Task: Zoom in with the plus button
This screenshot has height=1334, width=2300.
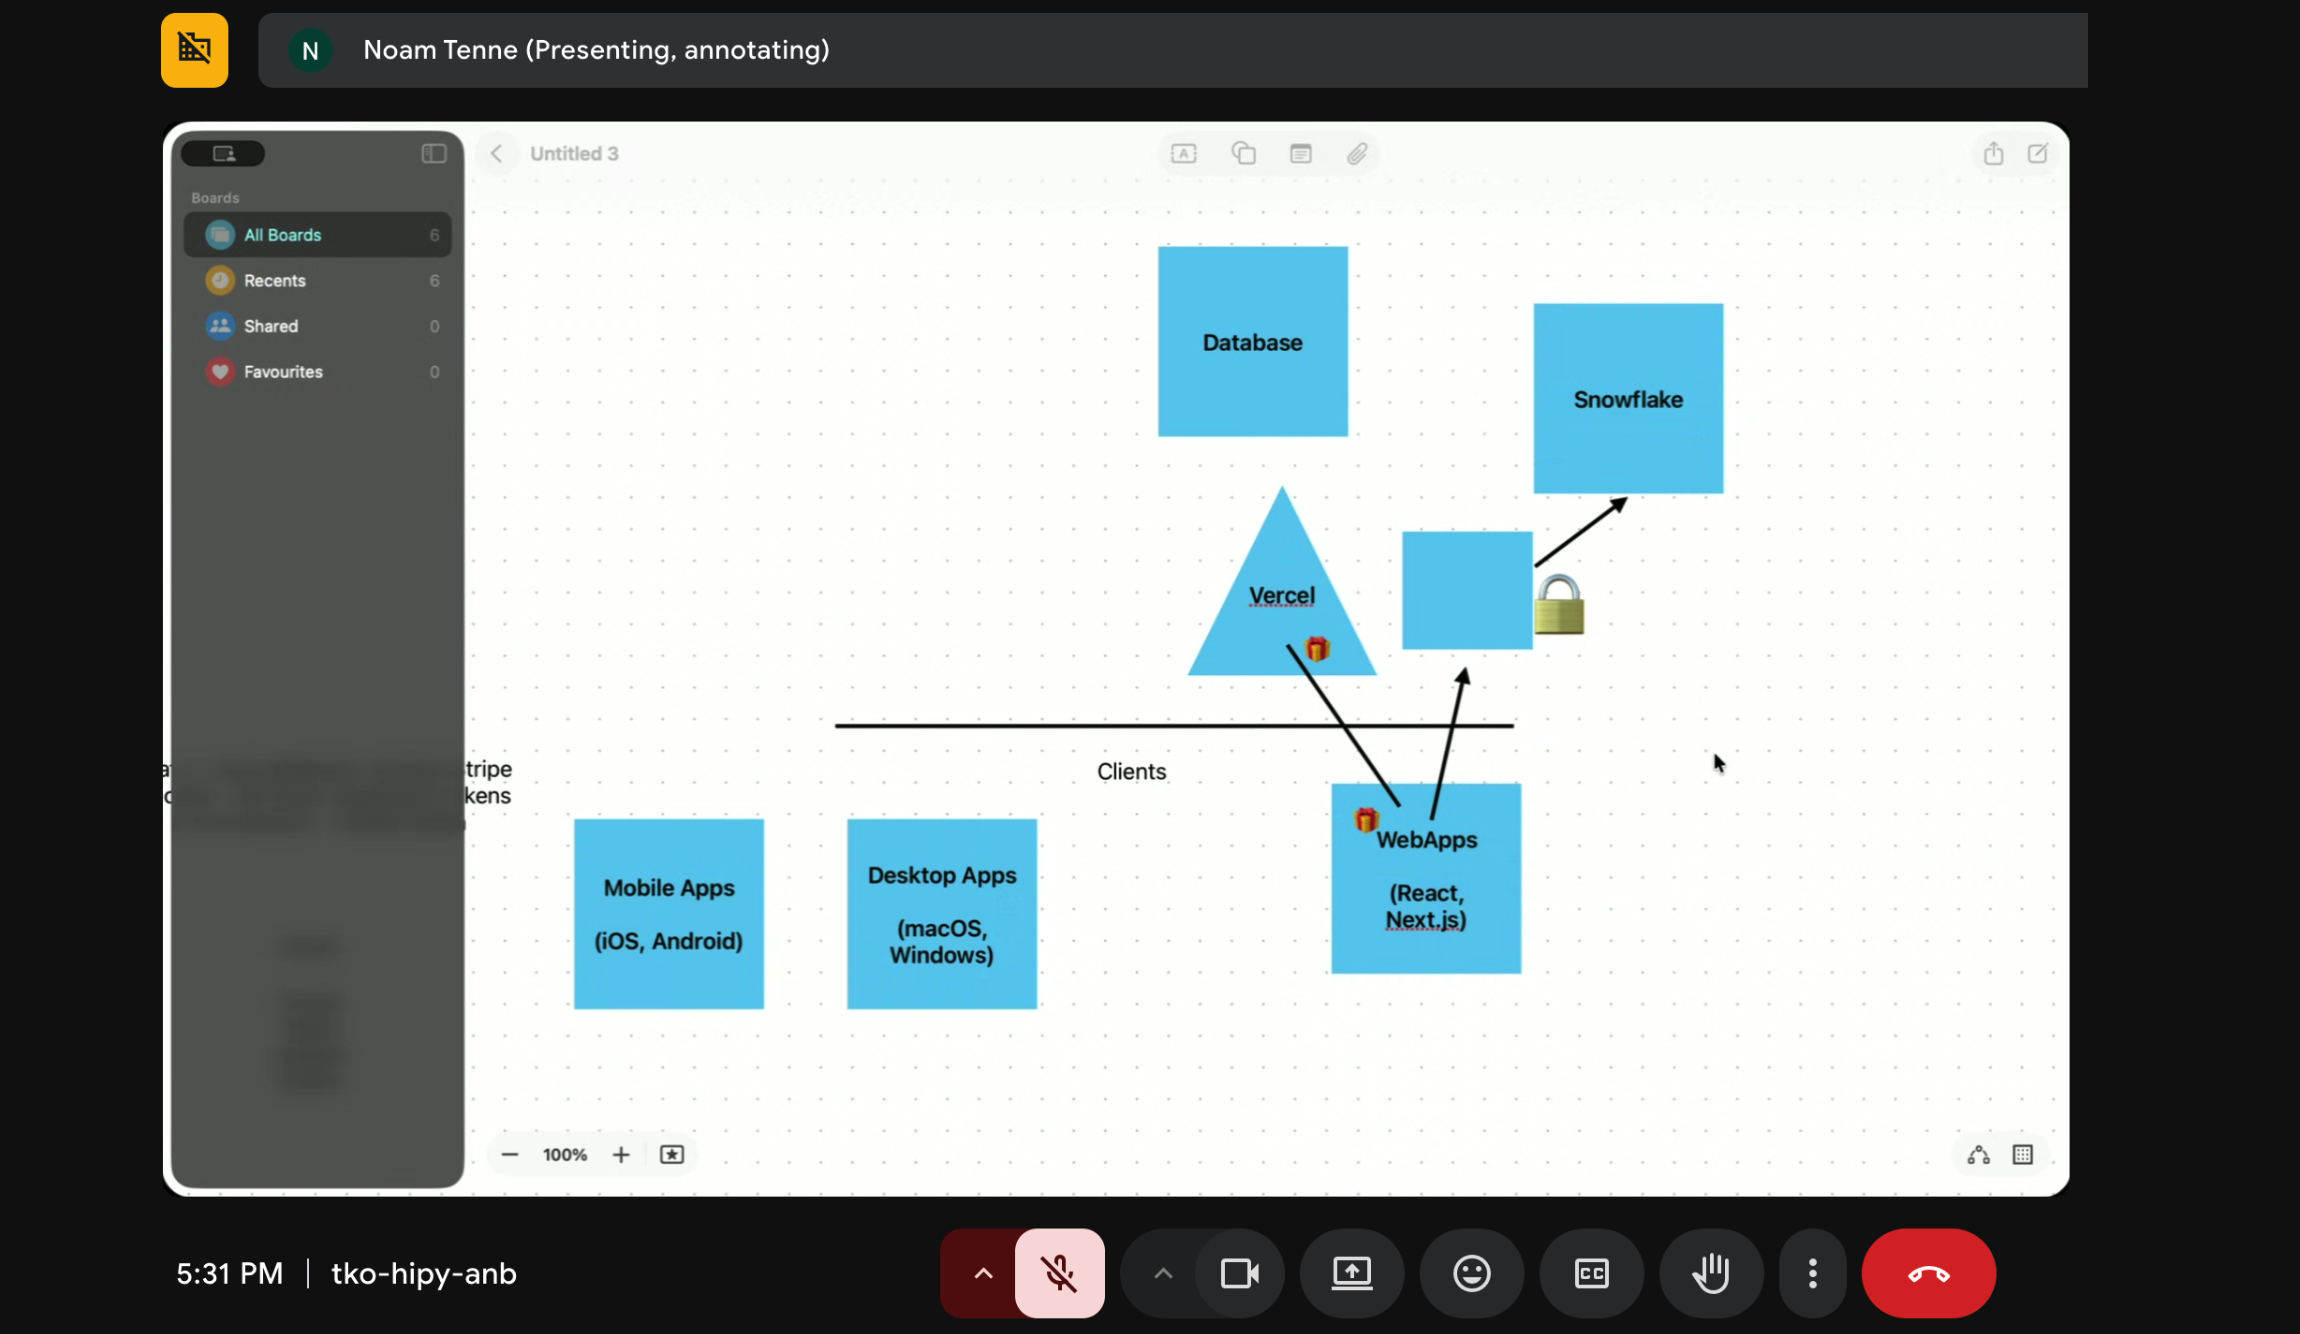Action: coord(621,1155)
